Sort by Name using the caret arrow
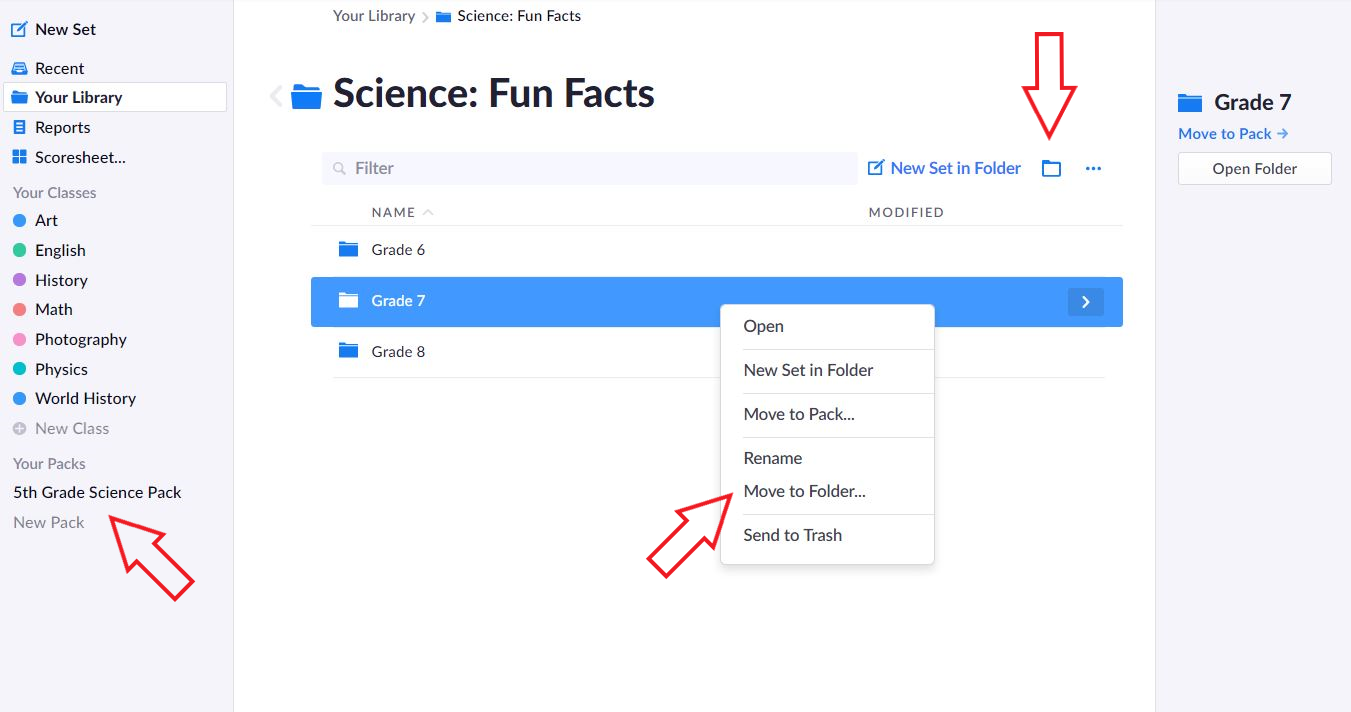 coord(428,212)
